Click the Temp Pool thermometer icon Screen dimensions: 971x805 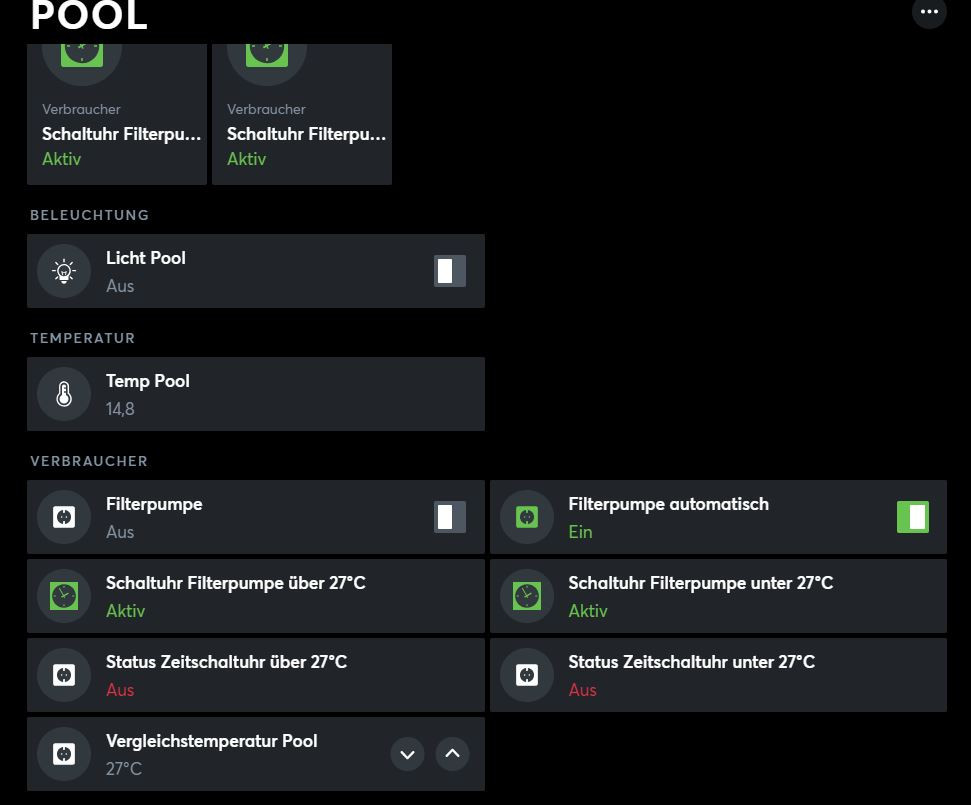64,394
